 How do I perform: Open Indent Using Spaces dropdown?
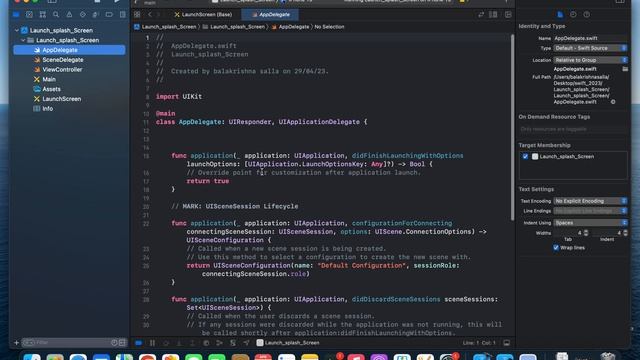(590, 223)
